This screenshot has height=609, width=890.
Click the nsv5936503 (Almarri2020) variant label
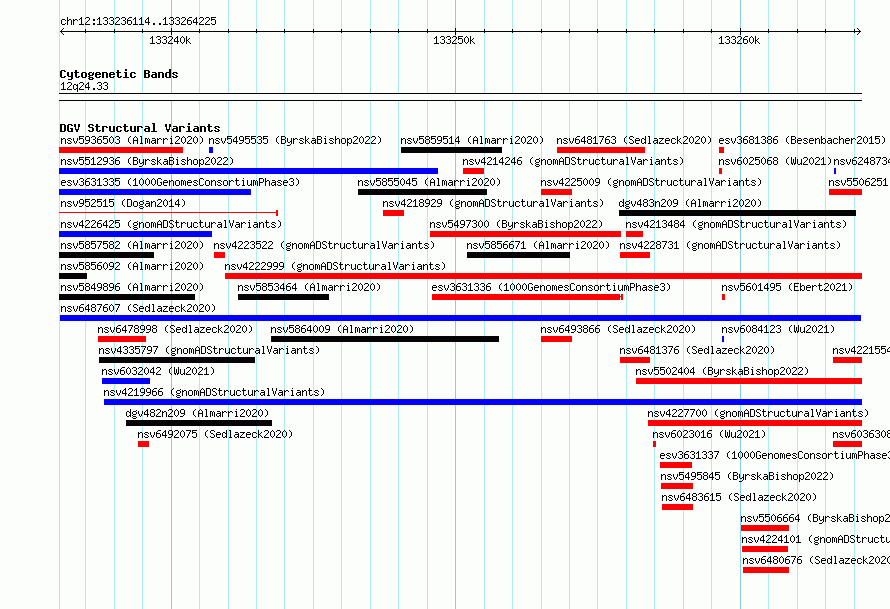click(x=132, y=140)
